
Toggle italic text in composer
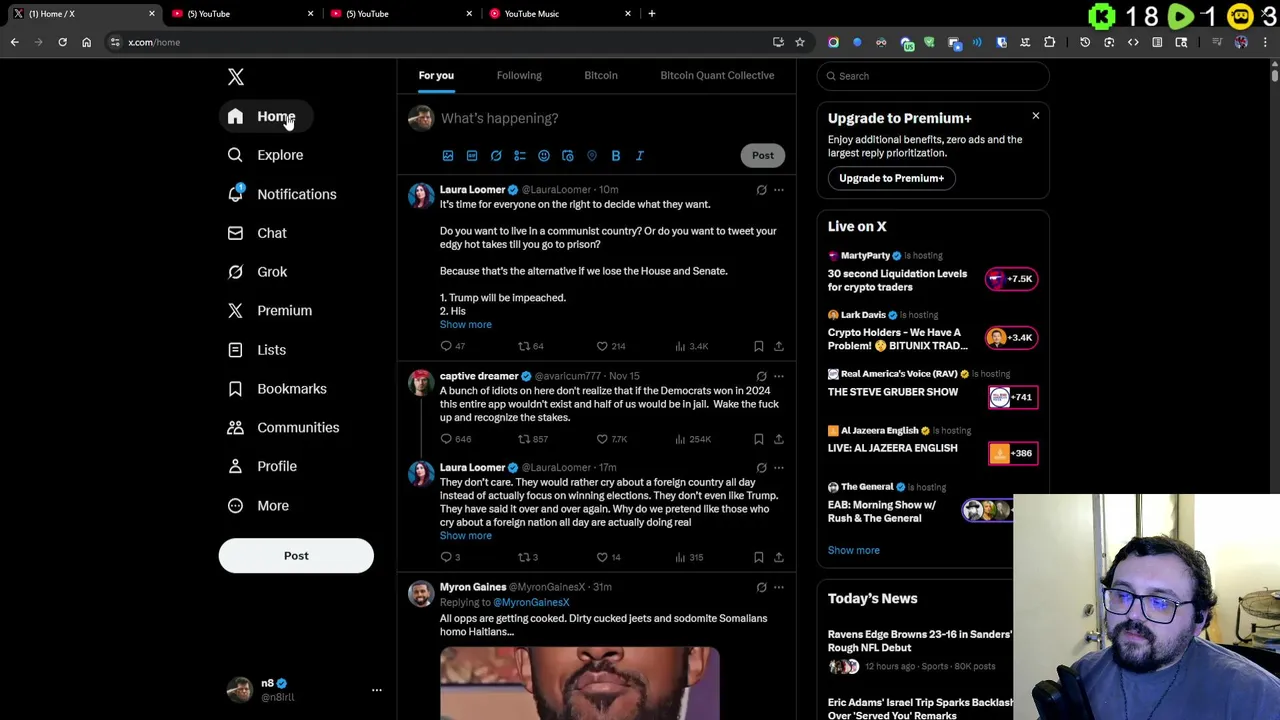(640, 156)
